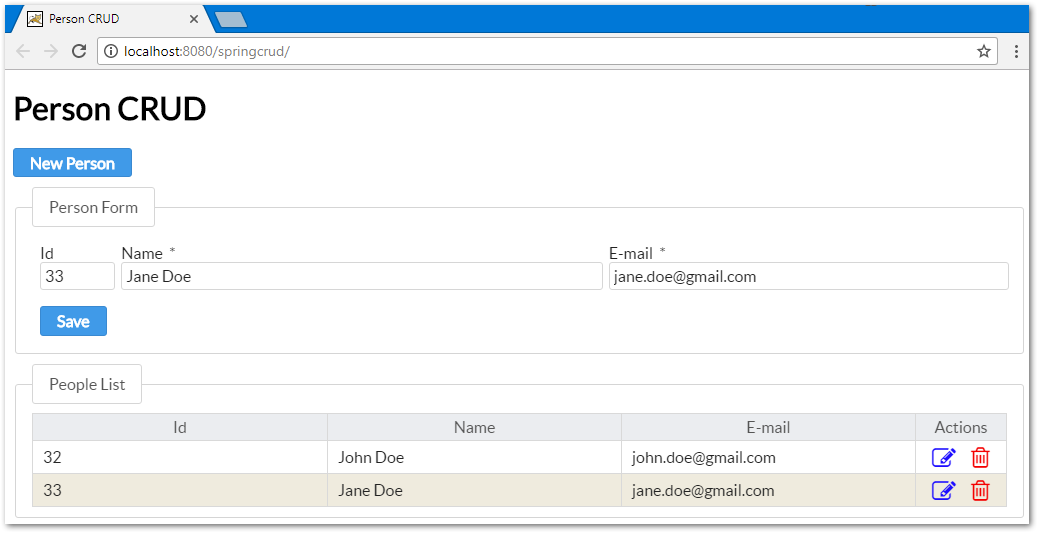
Task: Delete the John Doe row
Action: (x=980, y=458)
